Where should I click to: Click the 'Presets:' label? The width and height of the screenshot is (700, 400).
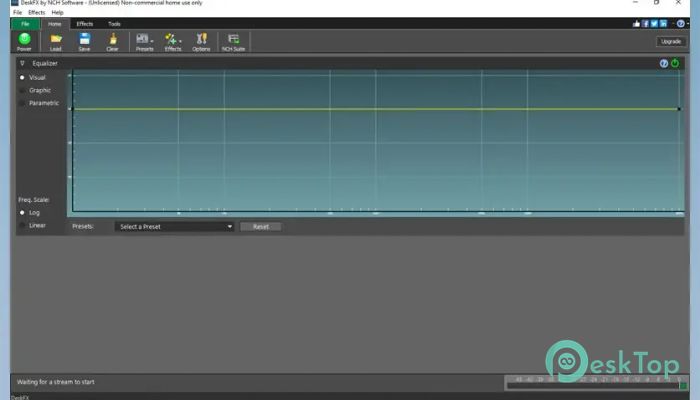(x=83, y=226)
